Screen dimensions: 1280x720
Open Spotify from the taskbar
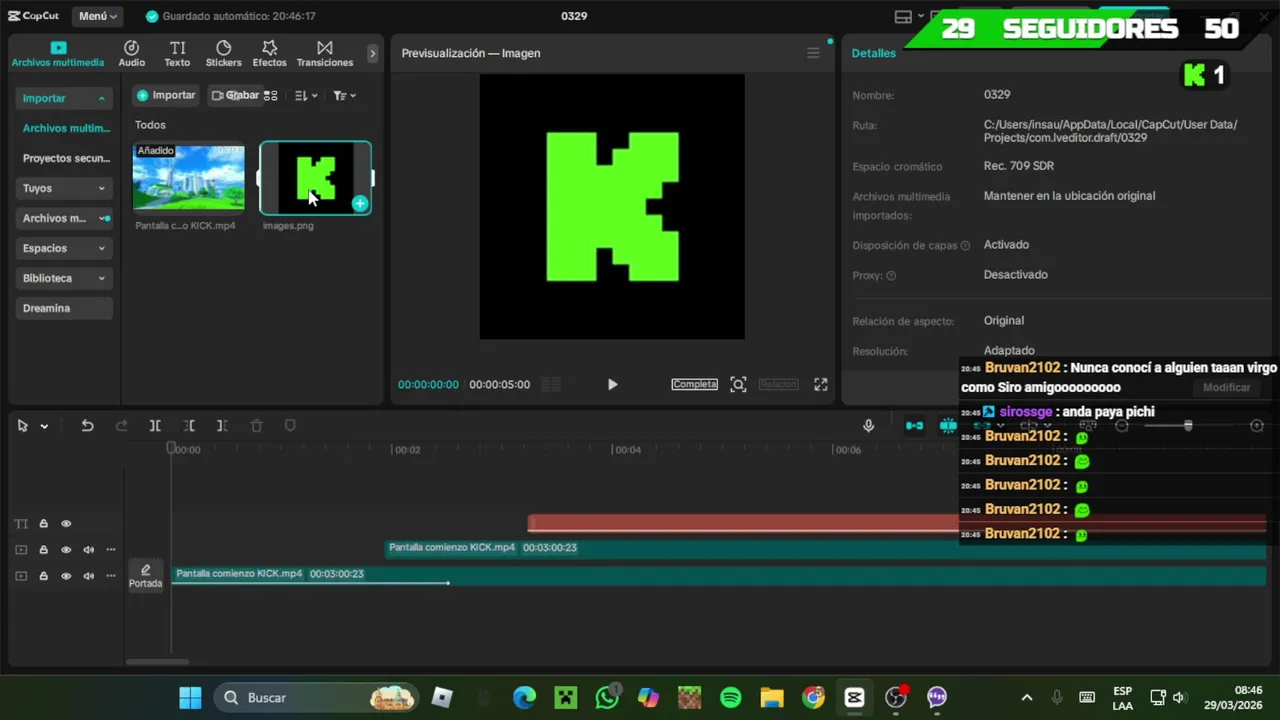tap(731, 697)
